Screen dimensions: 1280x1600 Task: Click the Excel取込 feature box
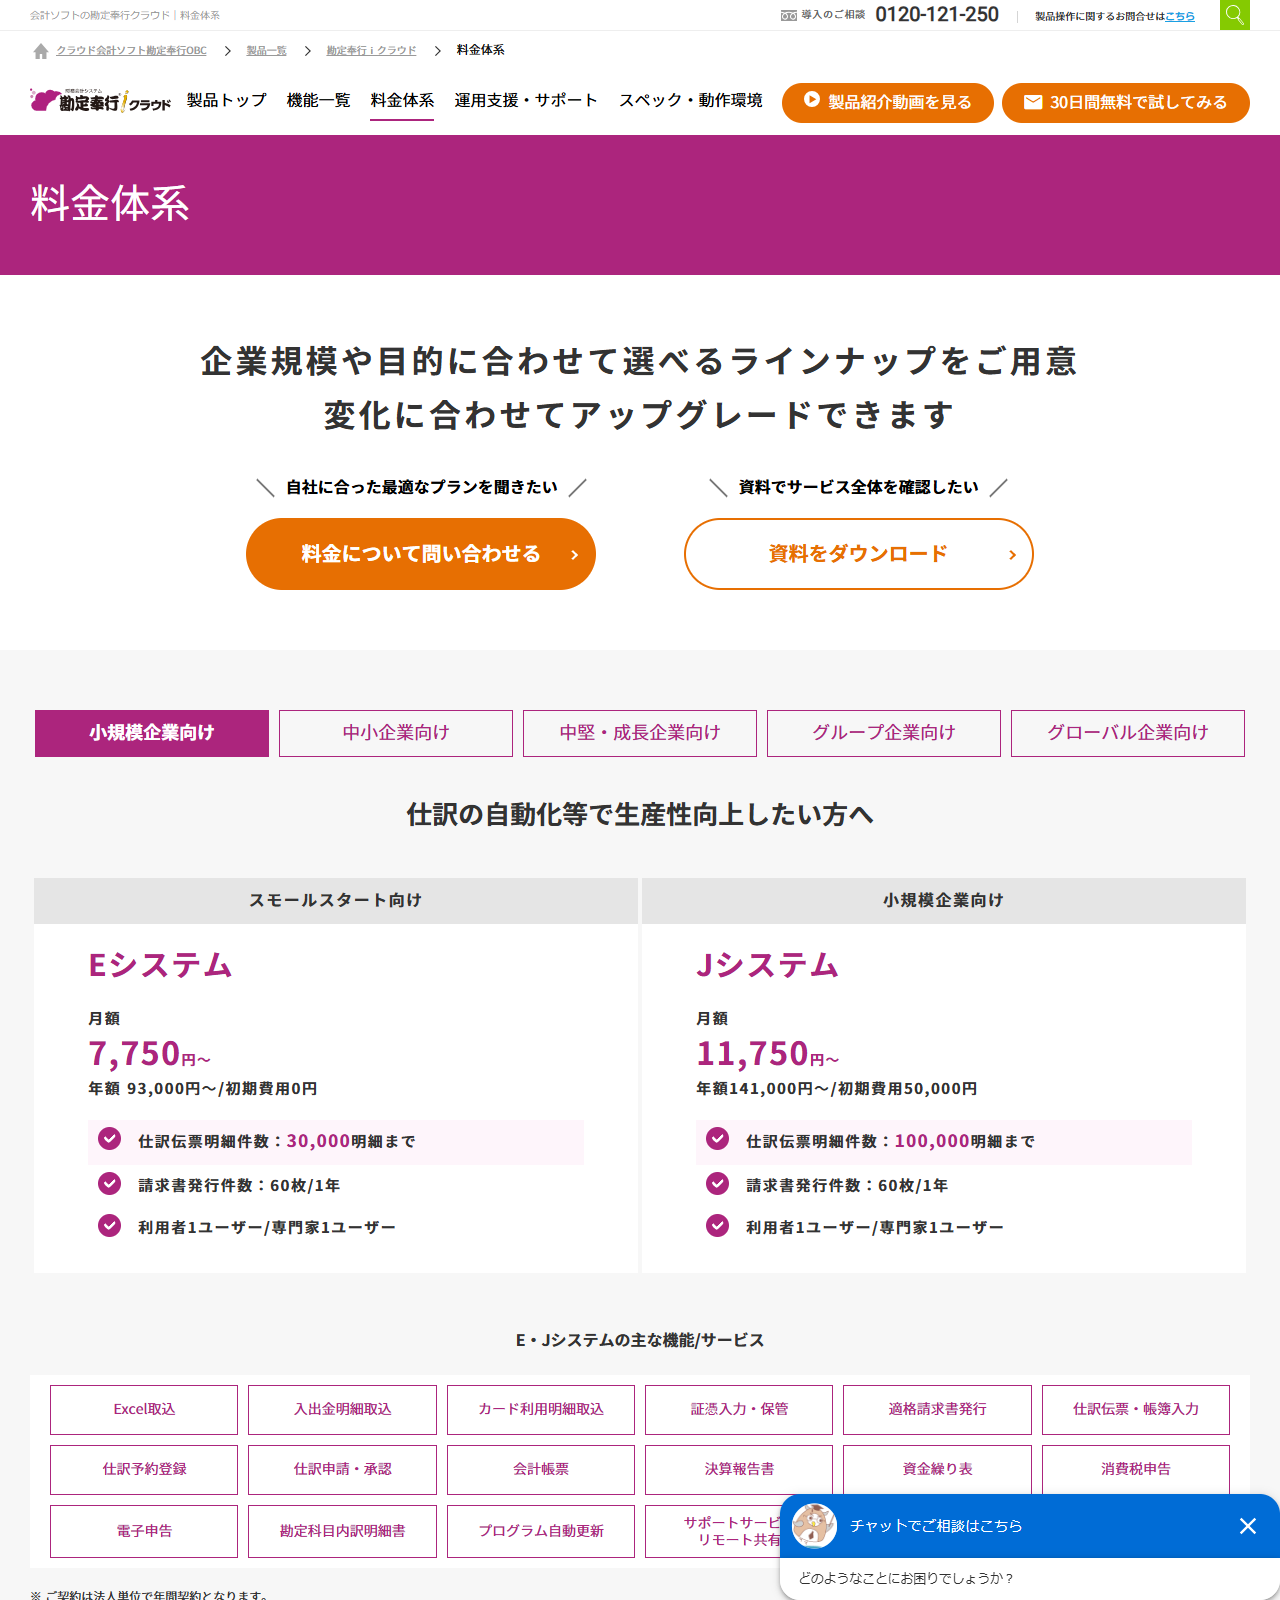pos(144,1410)
